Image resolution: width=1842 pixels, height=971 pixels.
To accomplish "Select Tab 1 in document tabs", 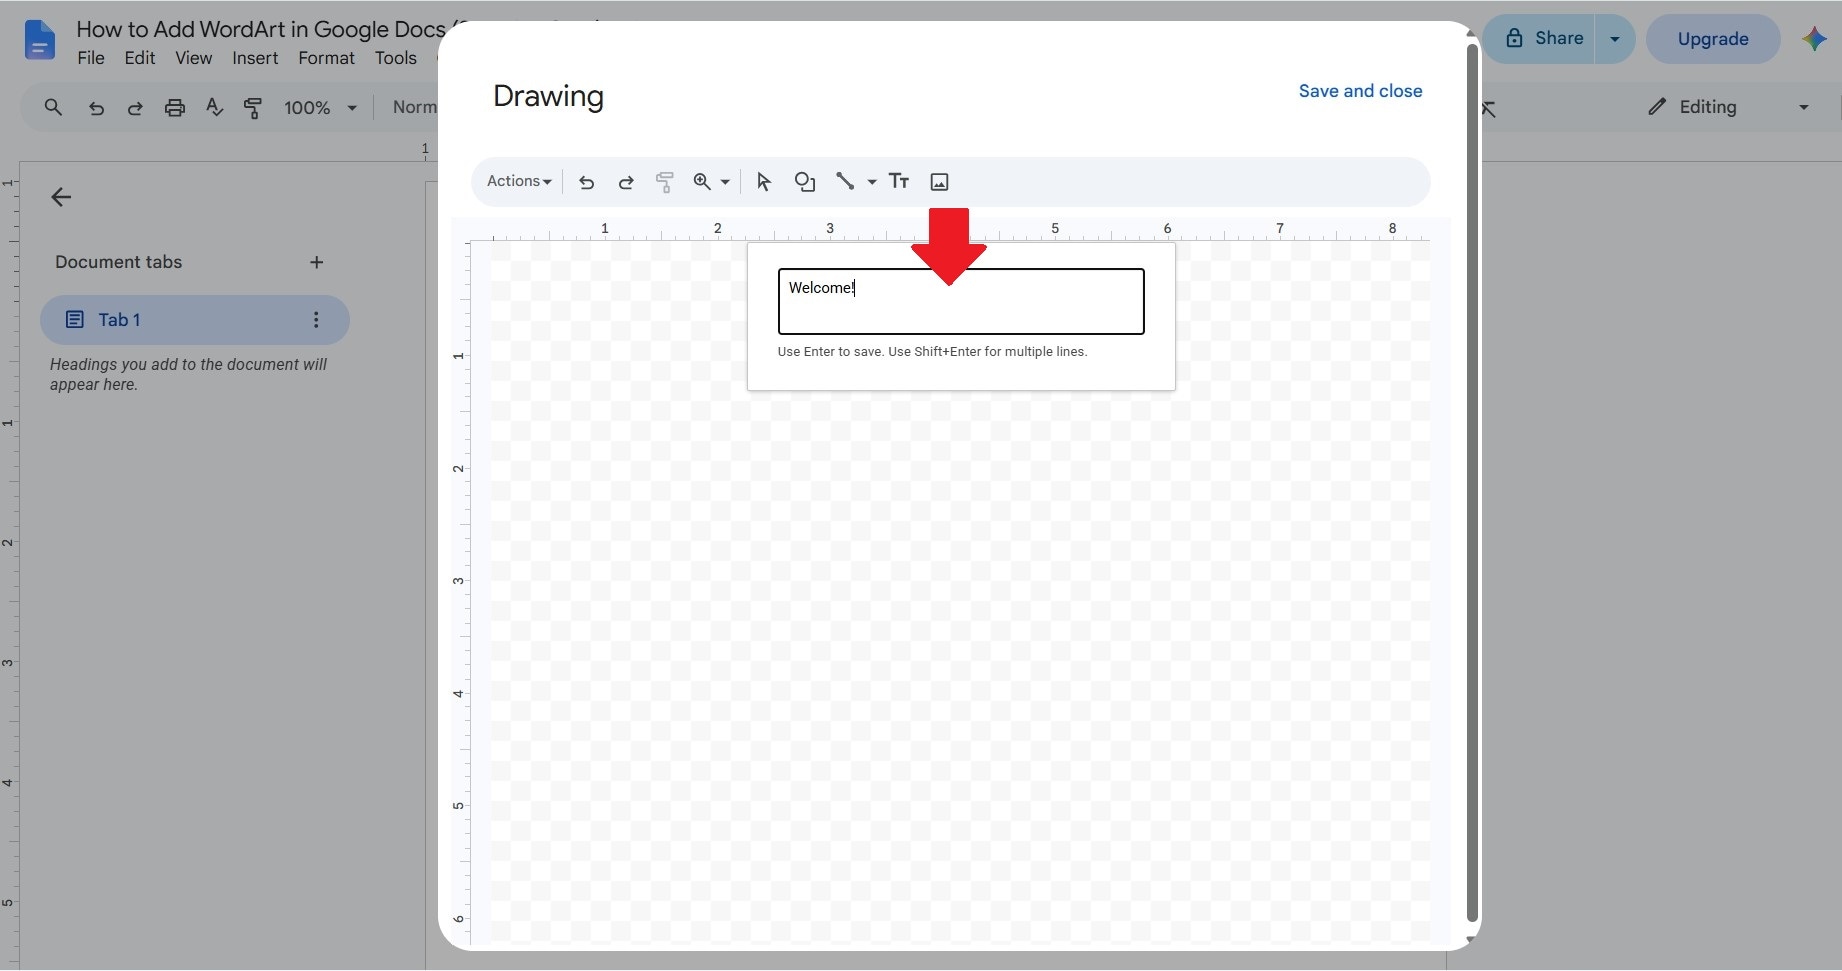I will [x=195, y=320].
